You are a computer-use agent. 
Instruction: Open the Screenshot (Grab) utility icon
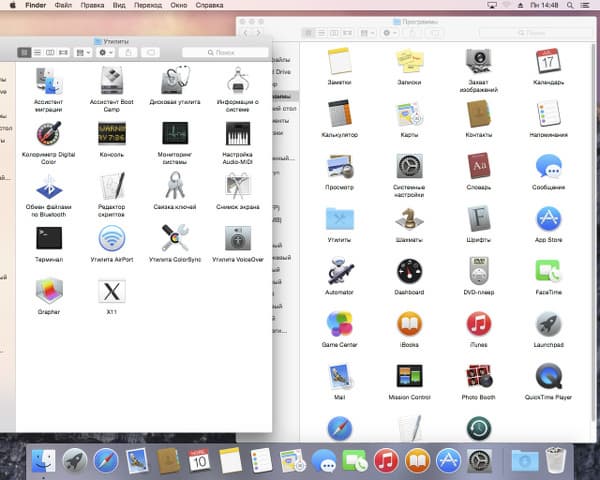tap(238, 186)
